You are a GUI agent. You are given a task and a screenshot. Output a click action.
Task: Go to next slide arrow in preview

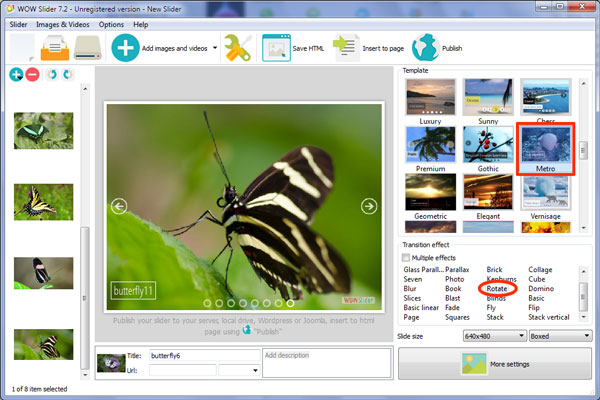click(x=369, y=207)
